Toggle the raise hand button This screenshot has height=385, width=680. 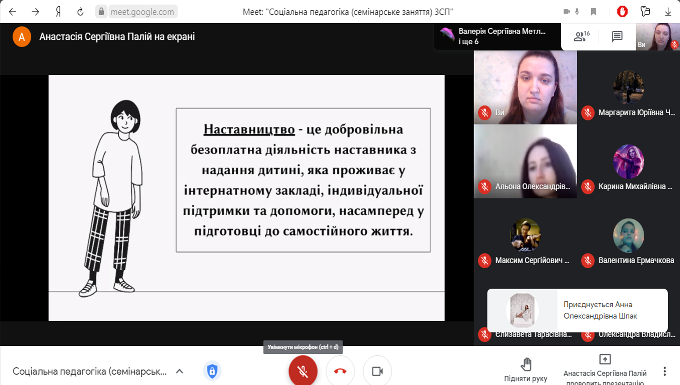point(526,370)
